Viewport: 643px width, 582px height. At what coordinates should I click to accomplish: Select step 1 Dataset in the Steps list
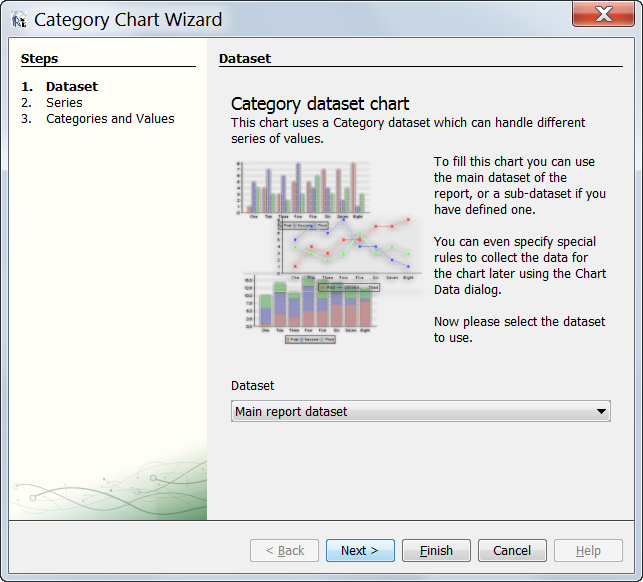pos(71,87)
